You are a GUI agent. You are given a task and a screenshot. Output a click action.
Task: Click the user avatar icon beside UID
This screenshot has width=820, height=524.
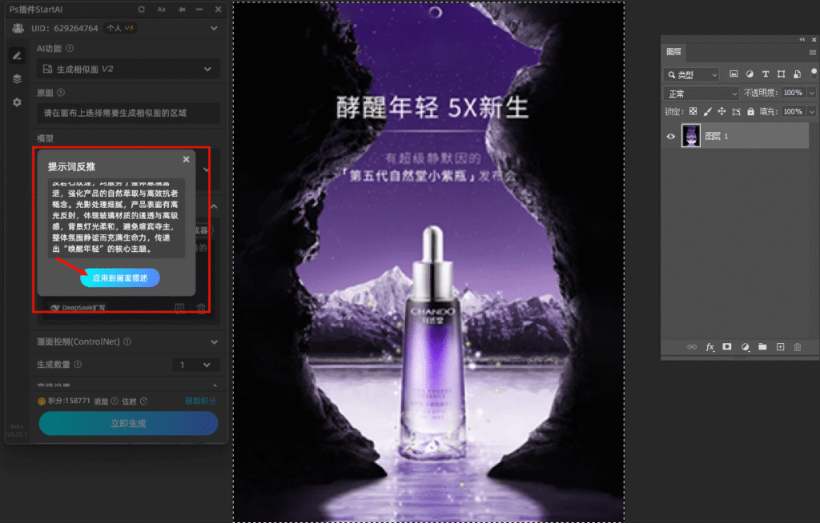[x=18, y=28]
